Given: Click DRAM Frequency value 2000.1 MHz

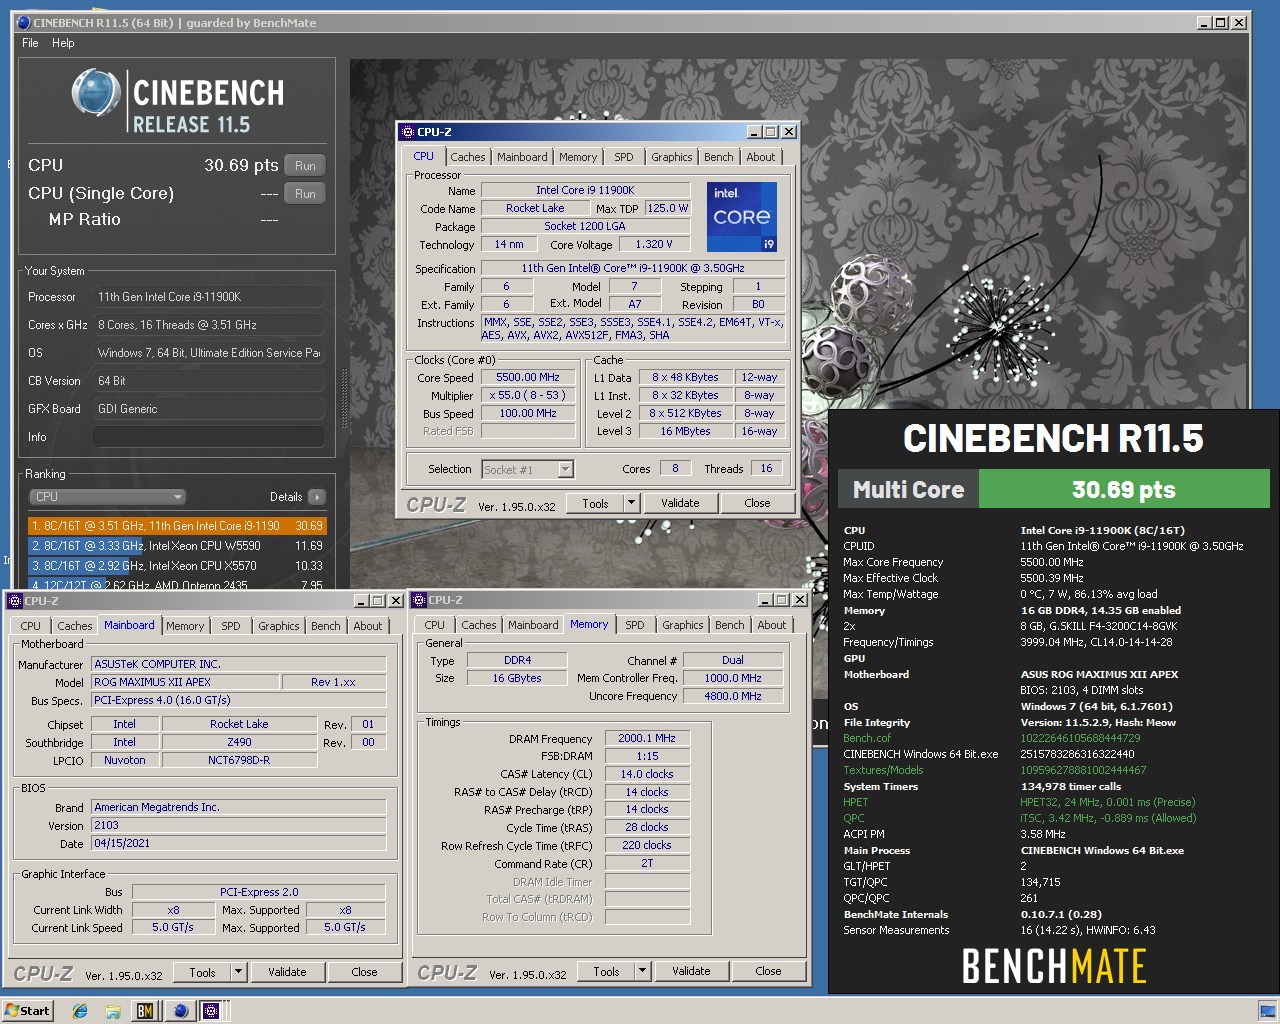Looking at the screenshot, I should point(647,738).
